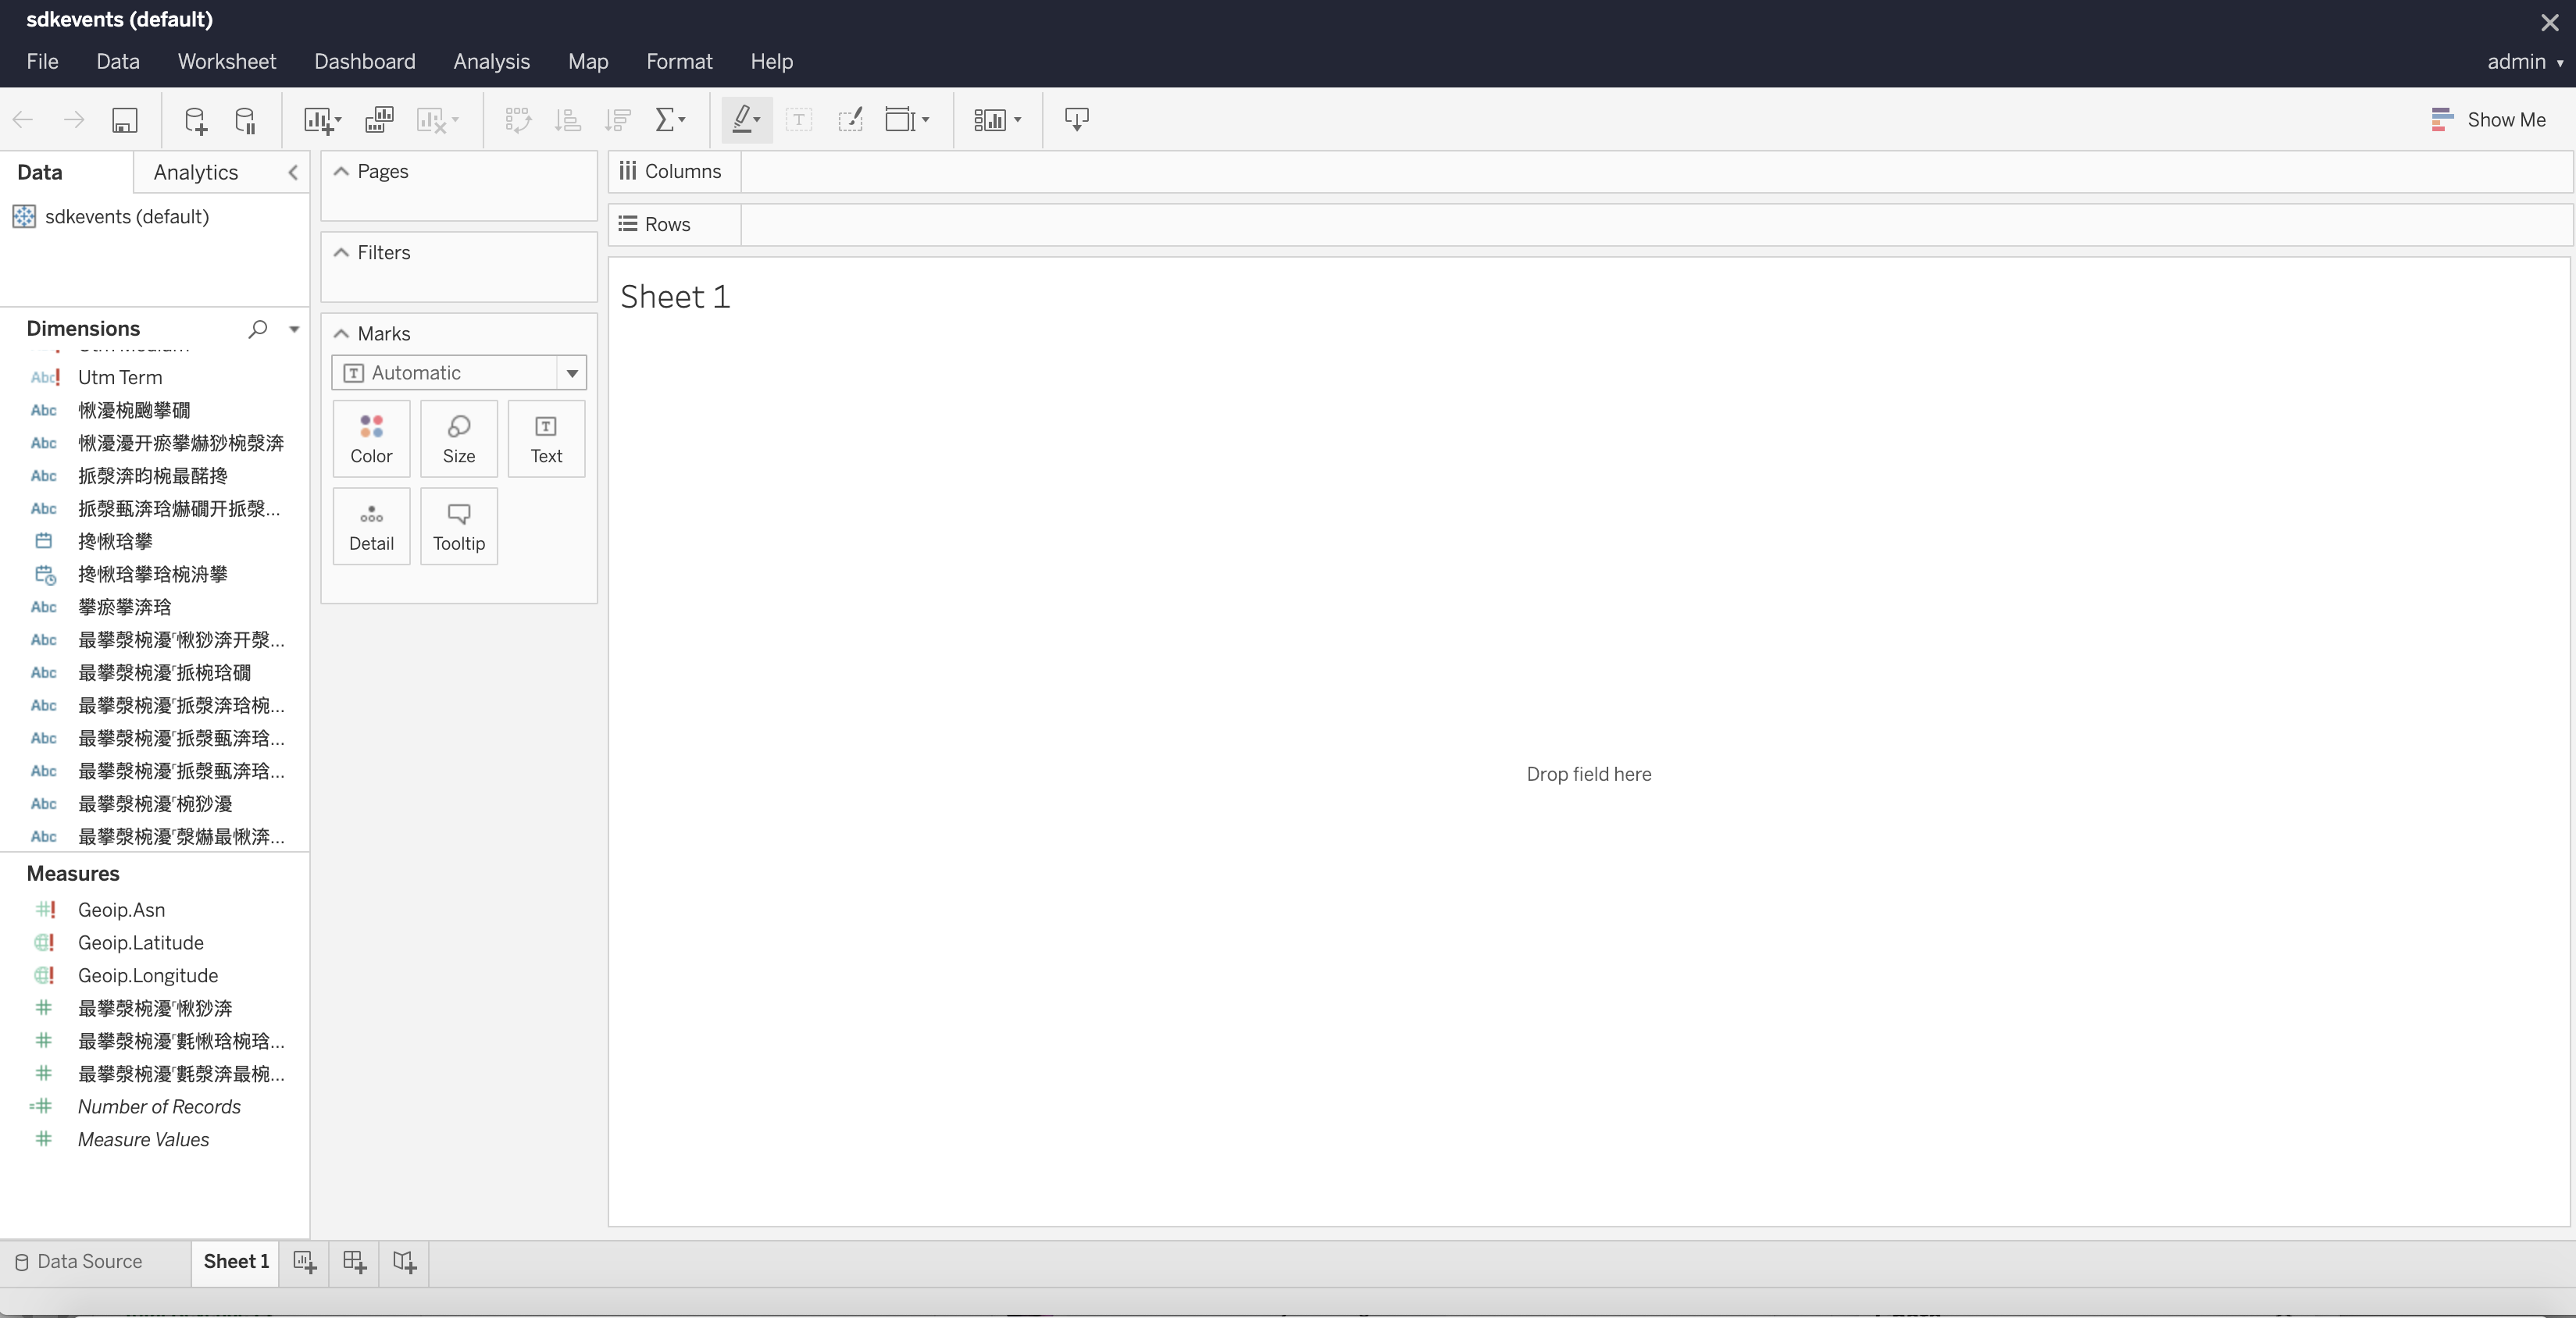Sort data descending from the toolbar
This screenshot has width=2576, height=1318.
click(617, 120)
